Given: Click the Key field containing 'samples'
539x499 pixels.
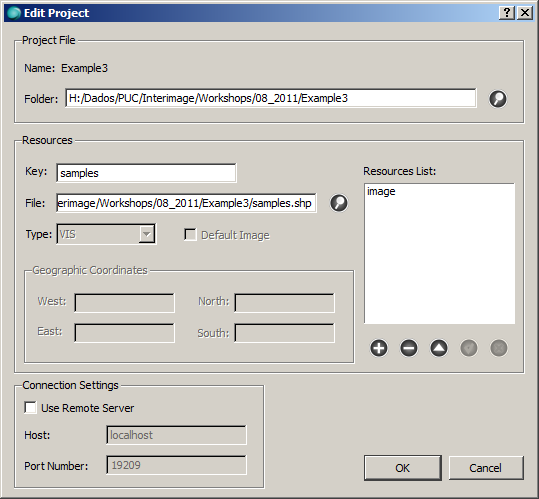Looking at the screenshot, I should (x=146, y=173).
